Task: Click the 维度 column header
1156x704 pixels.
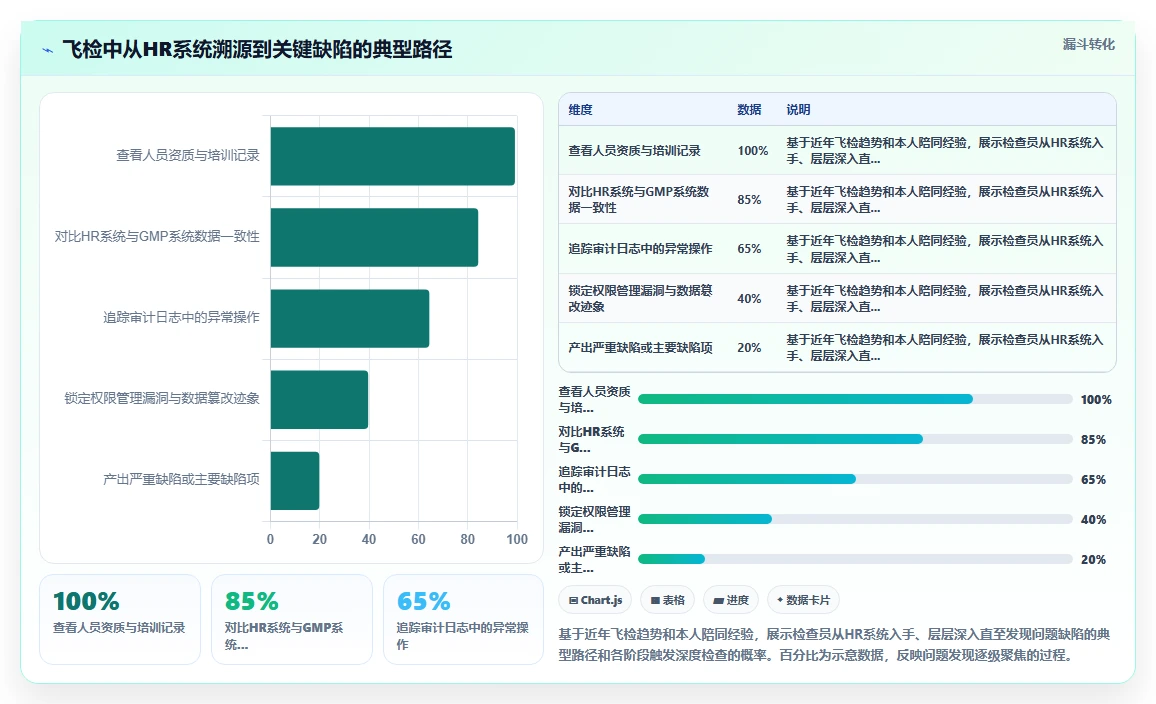Action: [580, 109]
